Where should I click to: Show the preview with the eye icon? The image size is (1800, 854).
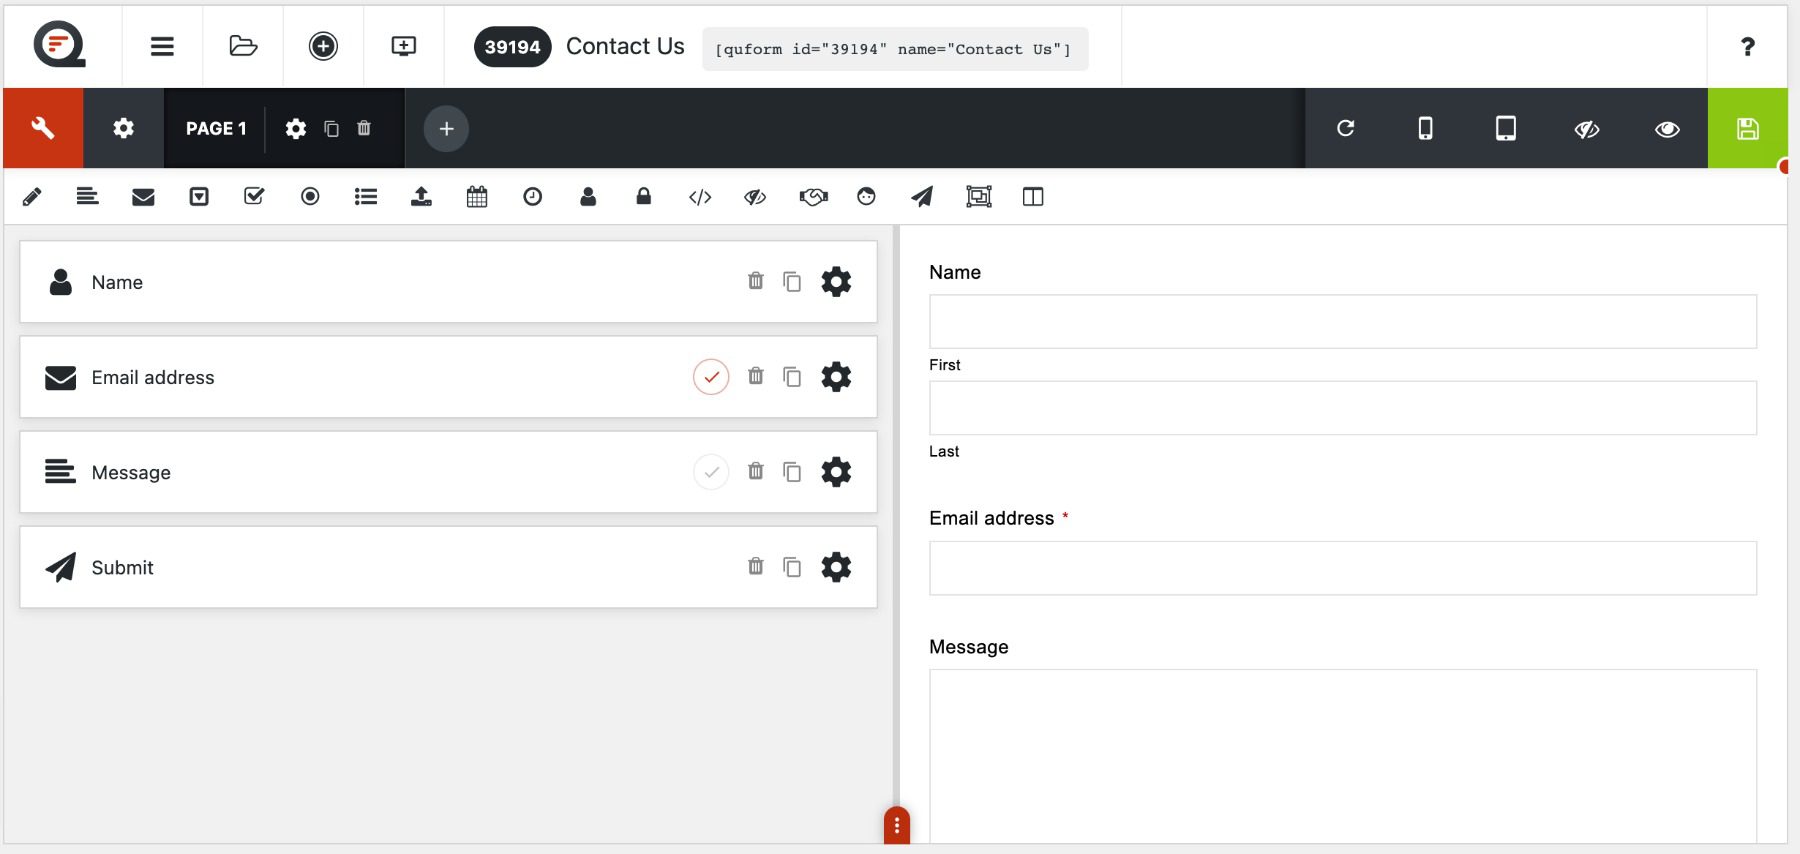[x=1667, y=129]
